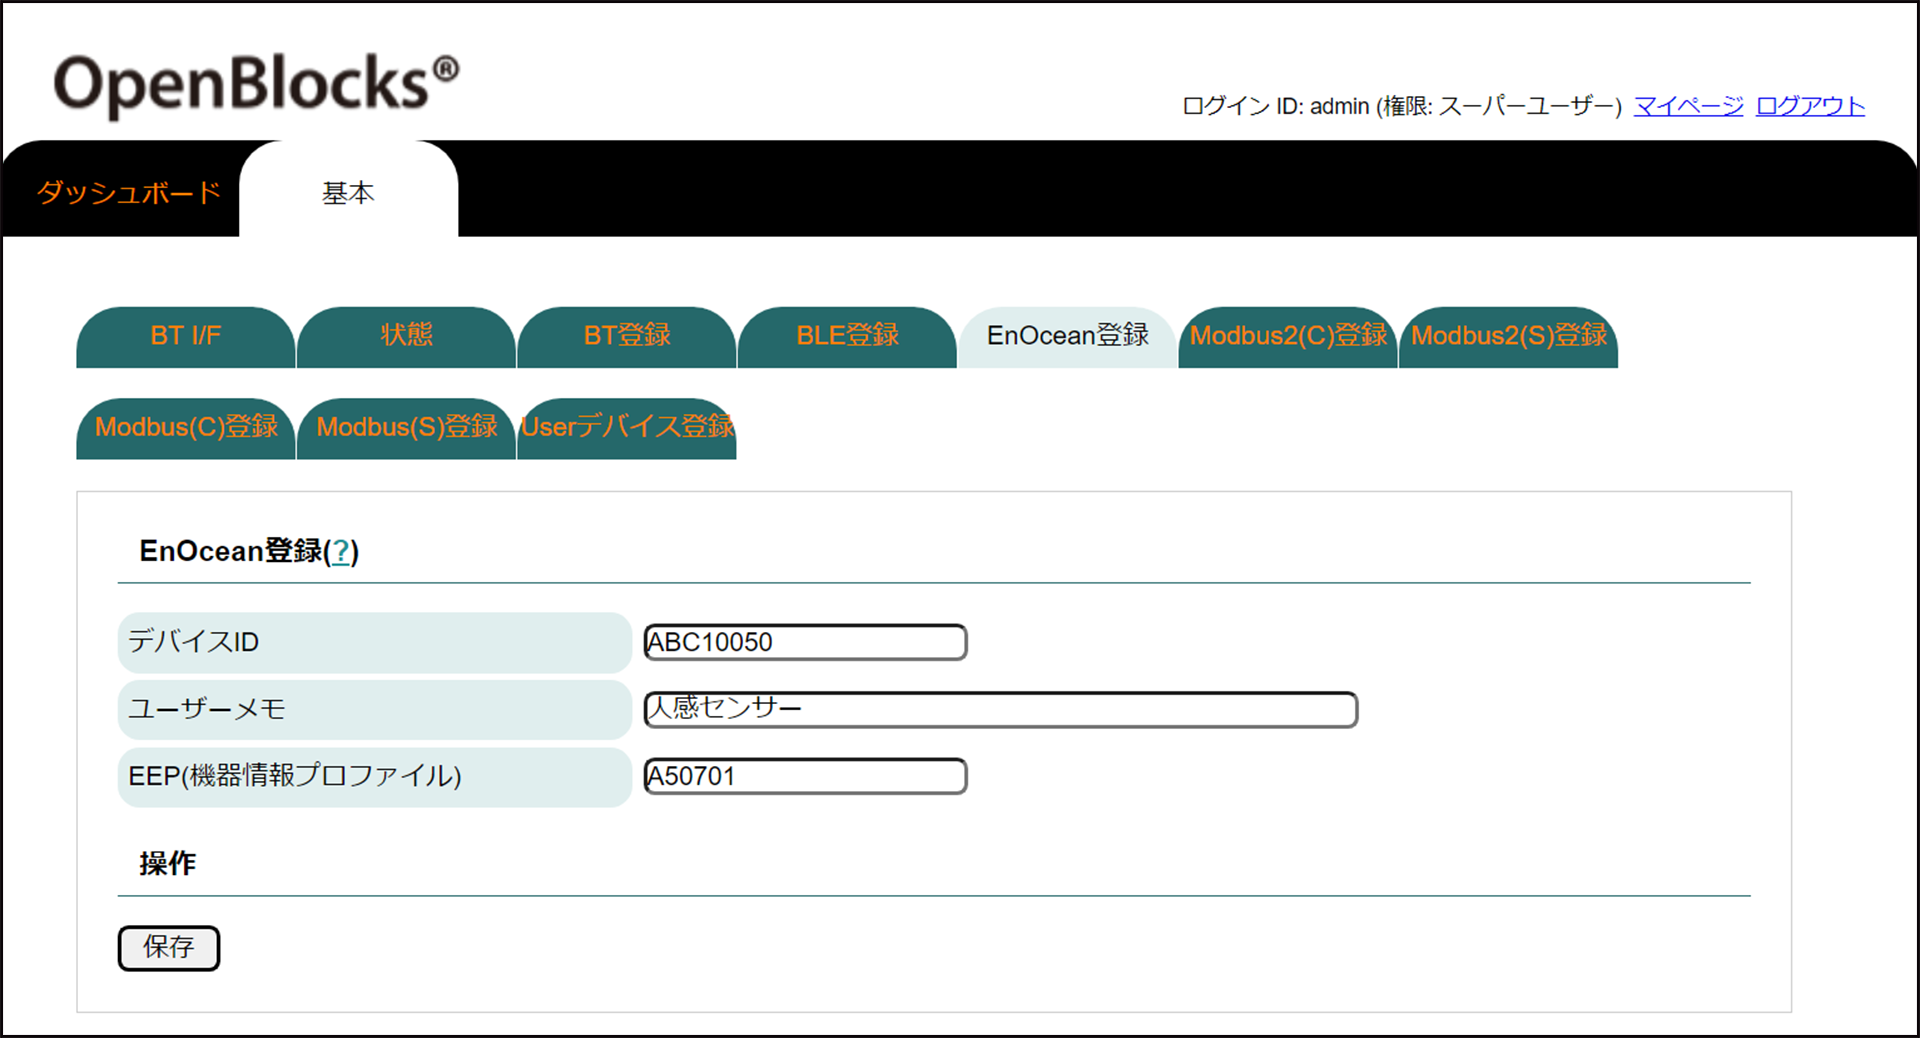Open the 状態 tab
Image resolution: width=1920 pixels, height=1038 pixels.
(x=406, y=337)
